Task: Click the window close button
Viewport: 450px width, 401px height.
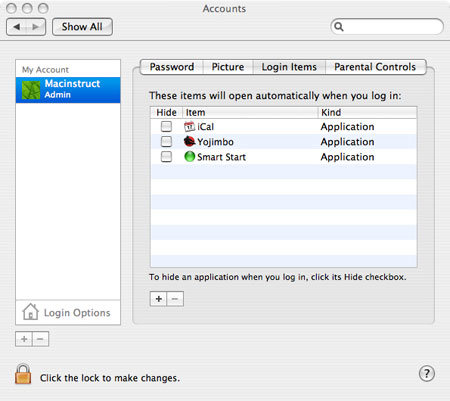Action: [x=11, y=8]
